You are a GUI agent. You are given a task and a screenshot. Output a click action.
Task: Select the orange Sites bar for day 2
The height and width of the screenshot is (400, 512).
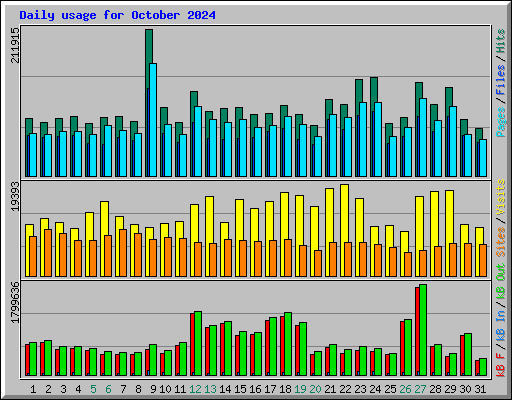click(48, 253)
